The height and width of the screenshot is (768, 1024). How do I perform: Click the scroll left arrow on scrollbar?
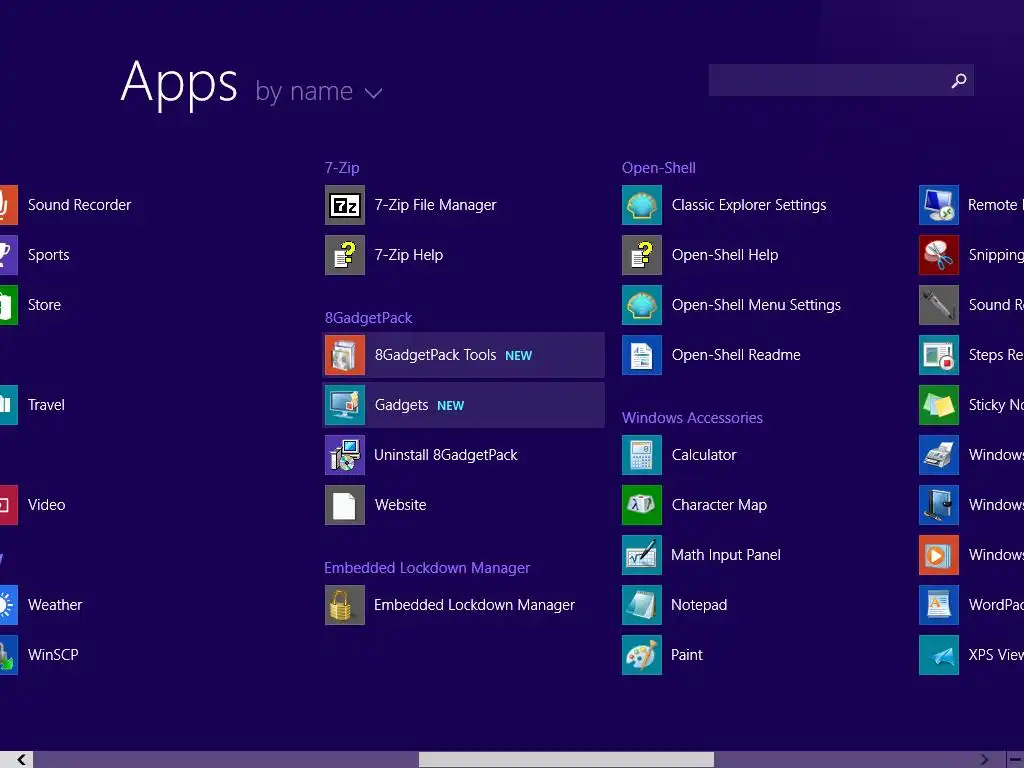click(x=21, y=760)
